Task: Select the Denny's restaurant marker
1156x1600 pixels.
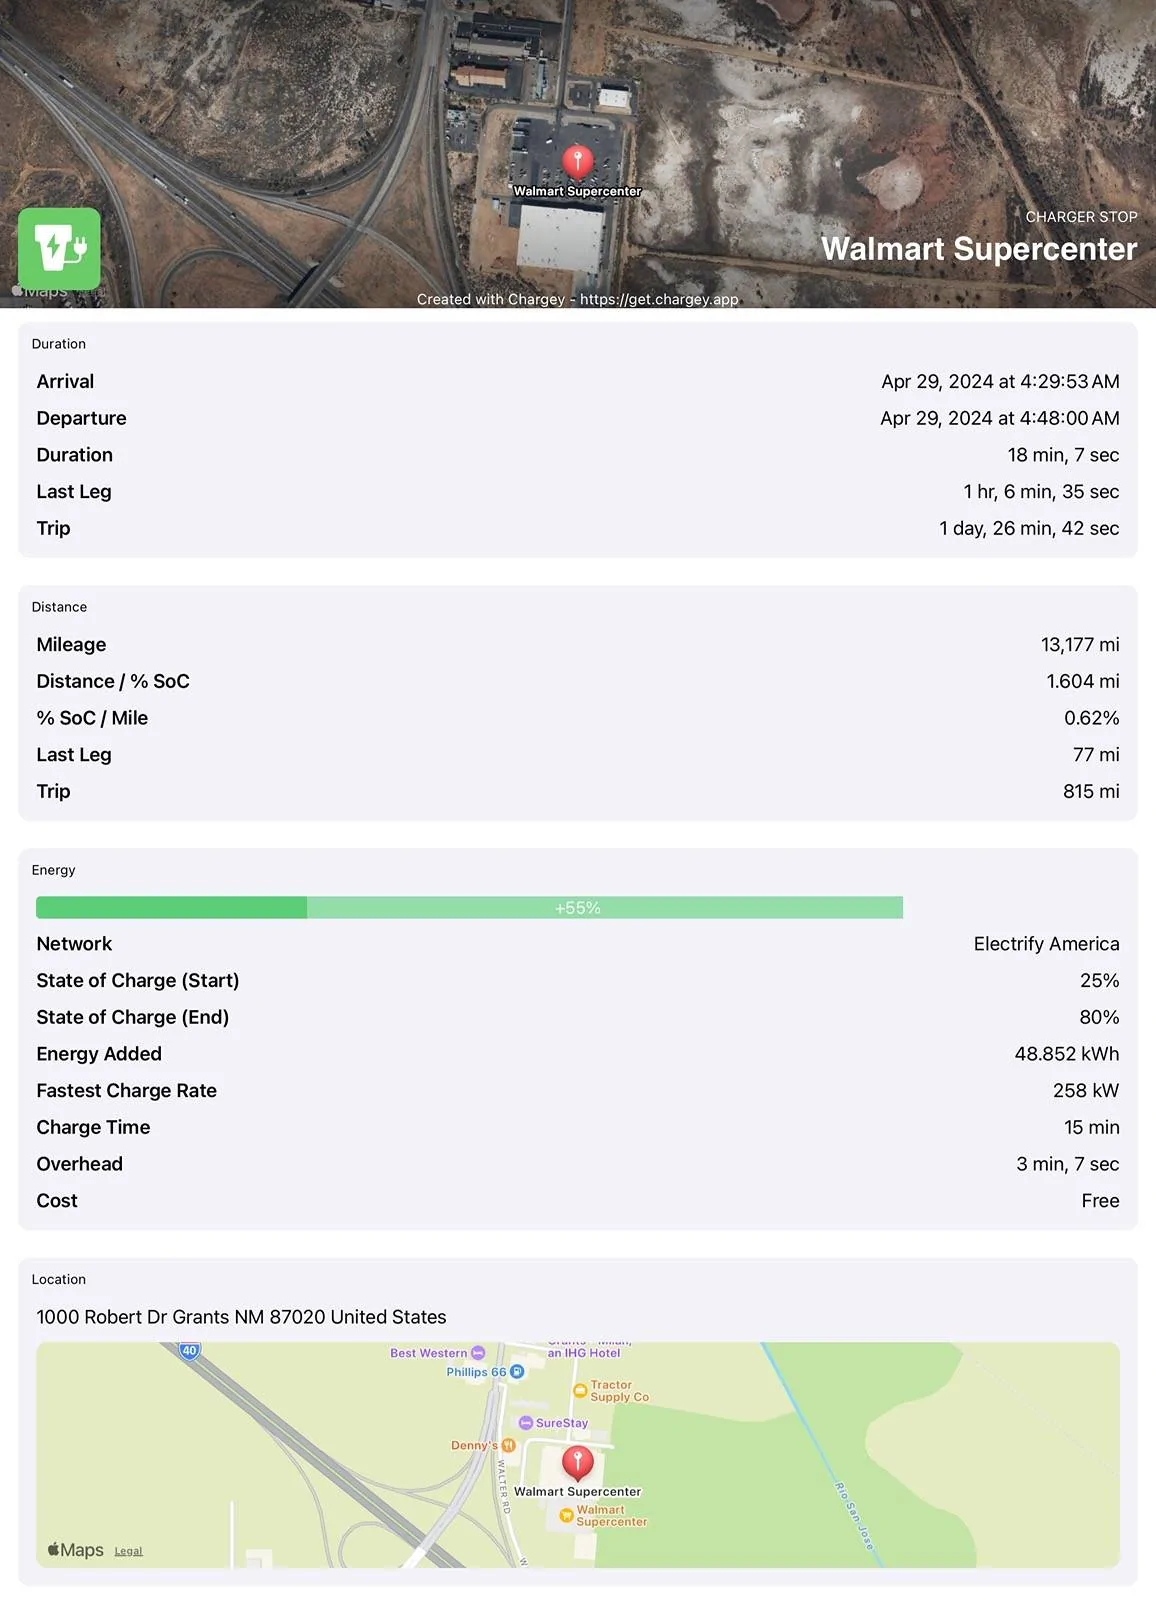Action: click(508, 1445)
